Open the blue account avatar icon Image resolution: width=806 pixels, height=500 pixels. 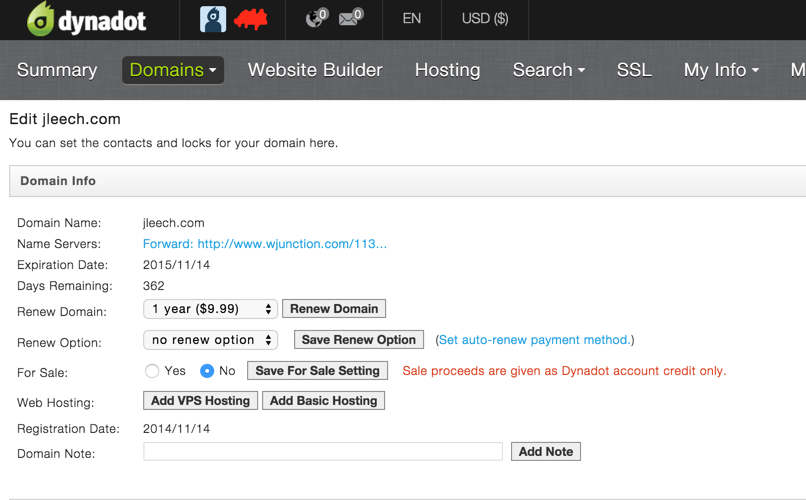[x=213, y=19]
